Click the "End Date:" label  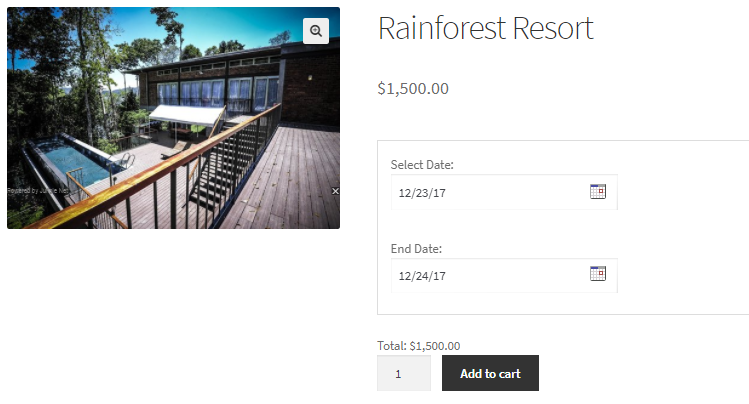[416, 248]
